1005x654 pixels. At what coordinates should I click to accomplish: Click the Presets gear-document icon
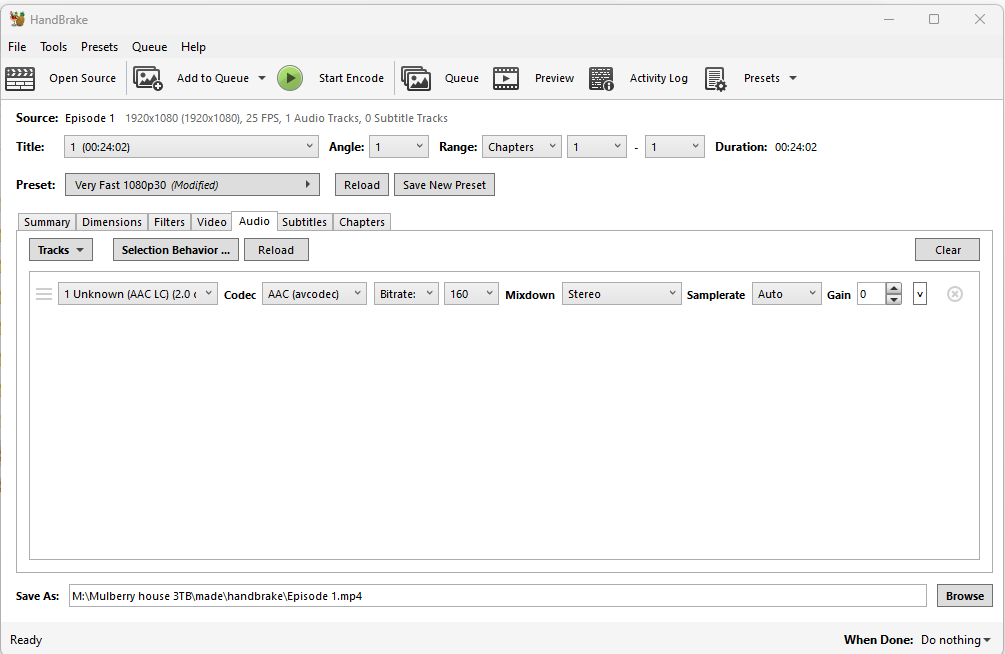[715, 79]
